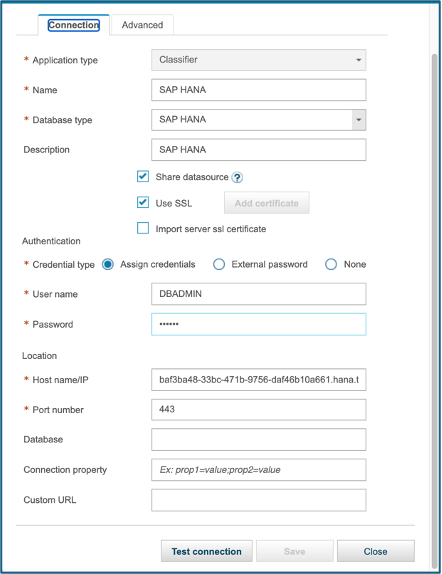Open the Share datasource help icon
The height and width of the screenshot is (574, 442).
237,178
